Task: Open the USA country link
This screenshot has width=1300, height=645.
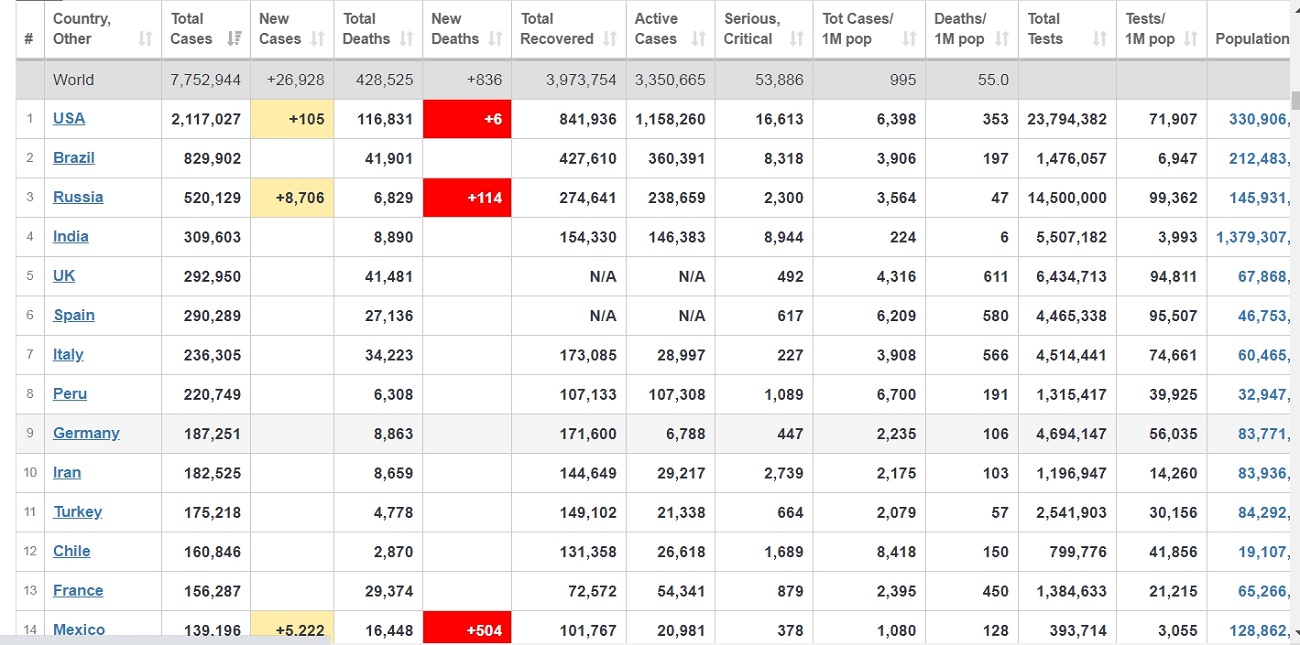Action: [x=69, y=118]
